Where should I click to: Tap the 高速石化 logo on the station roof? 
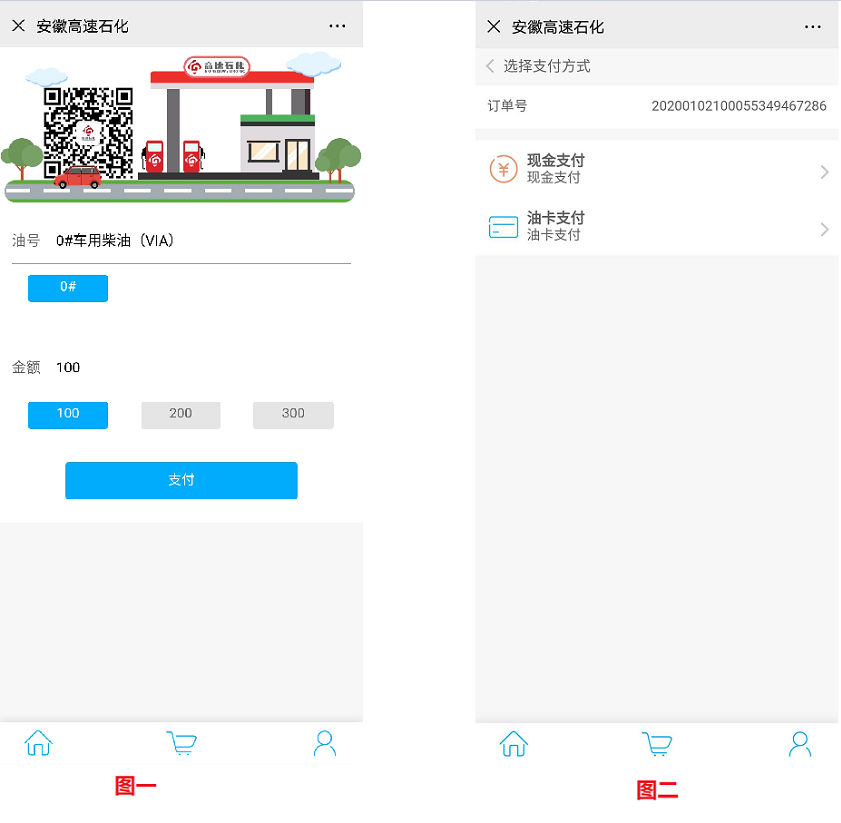tap(217, 67)
